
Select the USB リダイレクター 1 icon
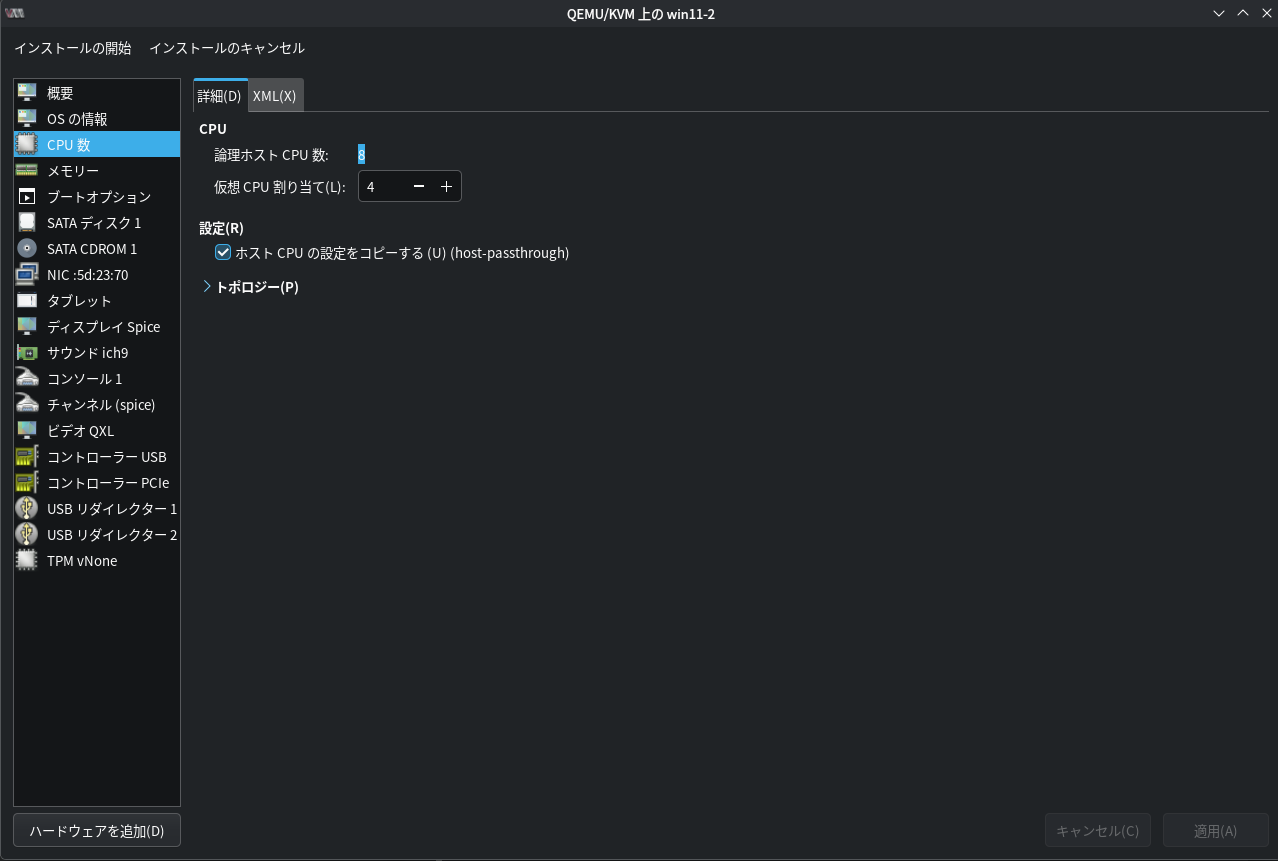coord(27,509)
